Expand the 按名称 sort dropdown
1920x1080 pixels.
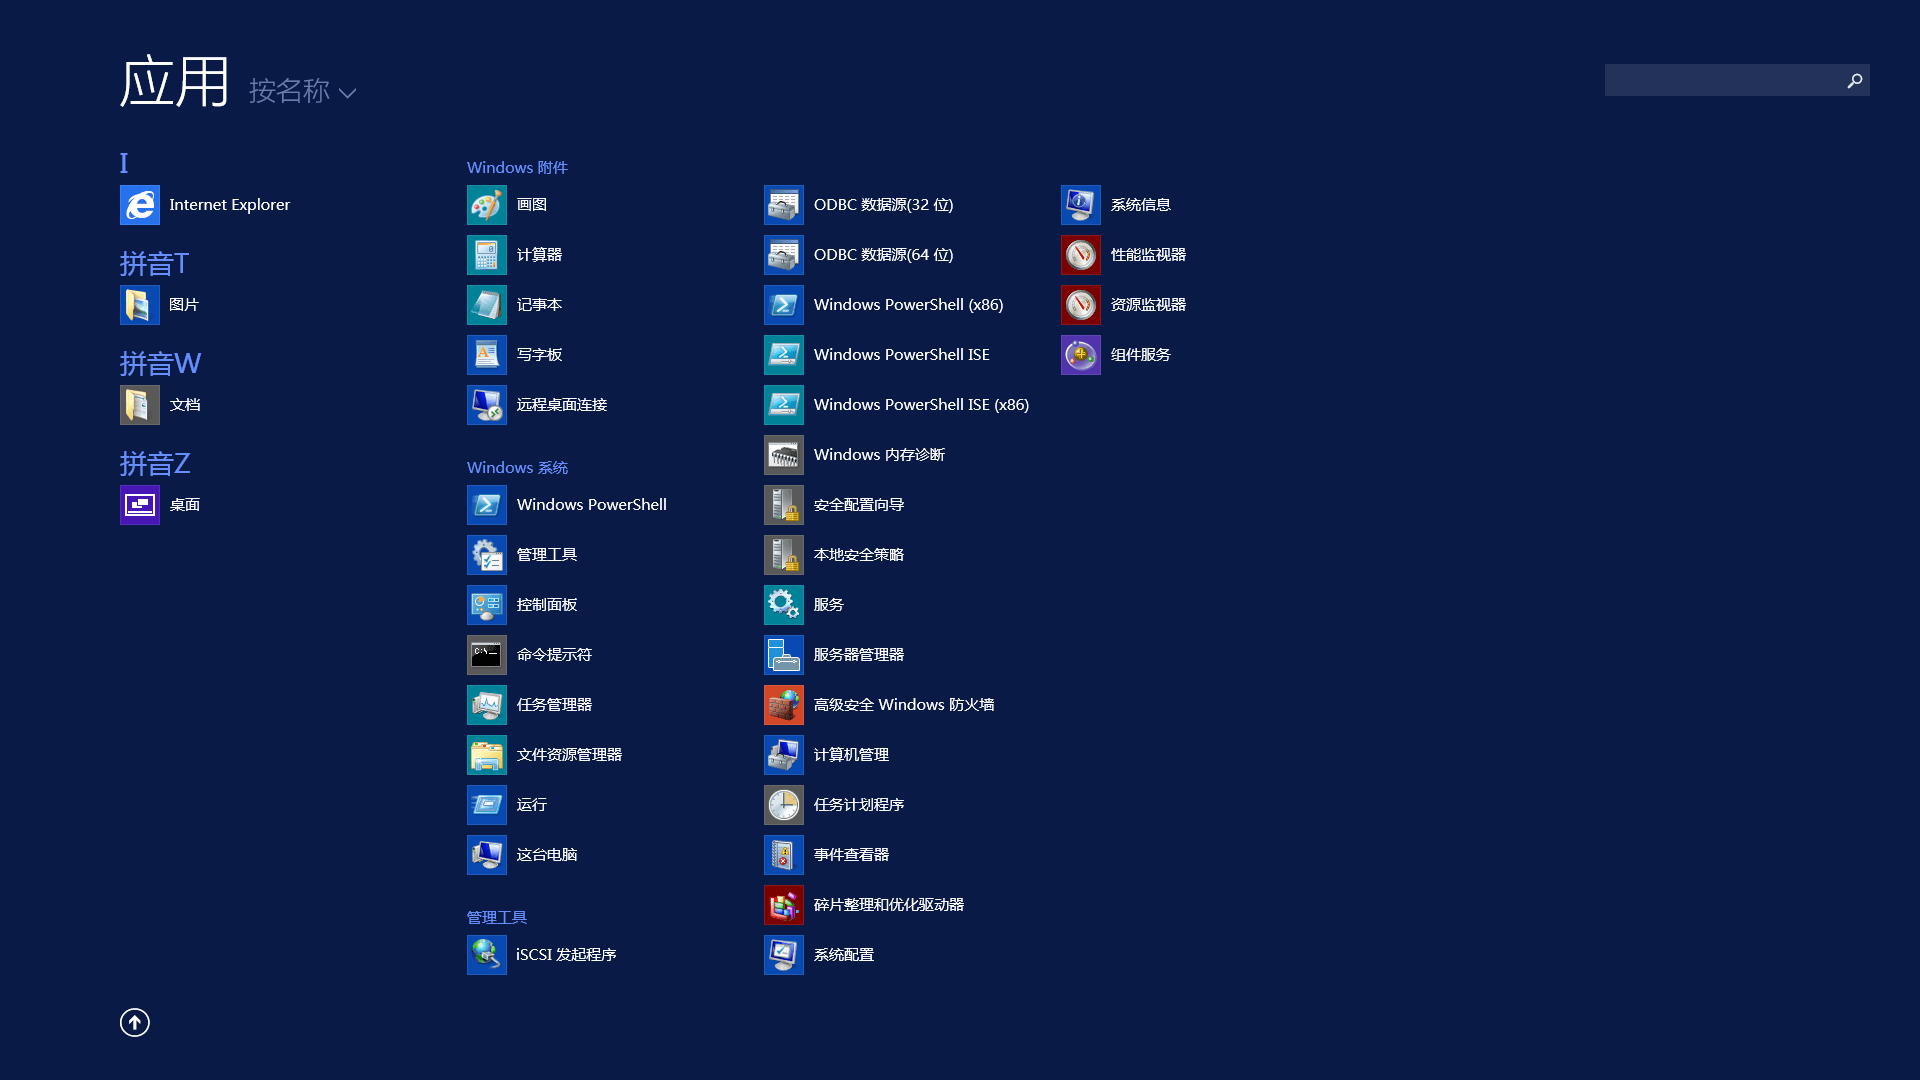[x=302, y=92]
